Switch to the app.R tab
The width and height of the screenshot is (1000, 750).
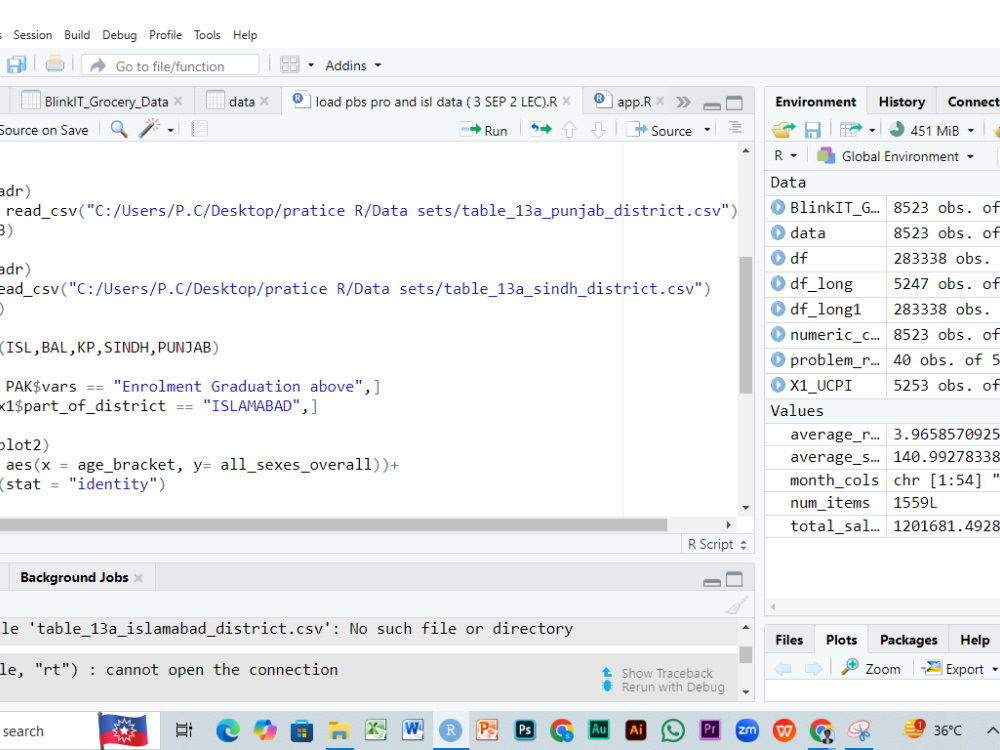click(x=628, y=101)
